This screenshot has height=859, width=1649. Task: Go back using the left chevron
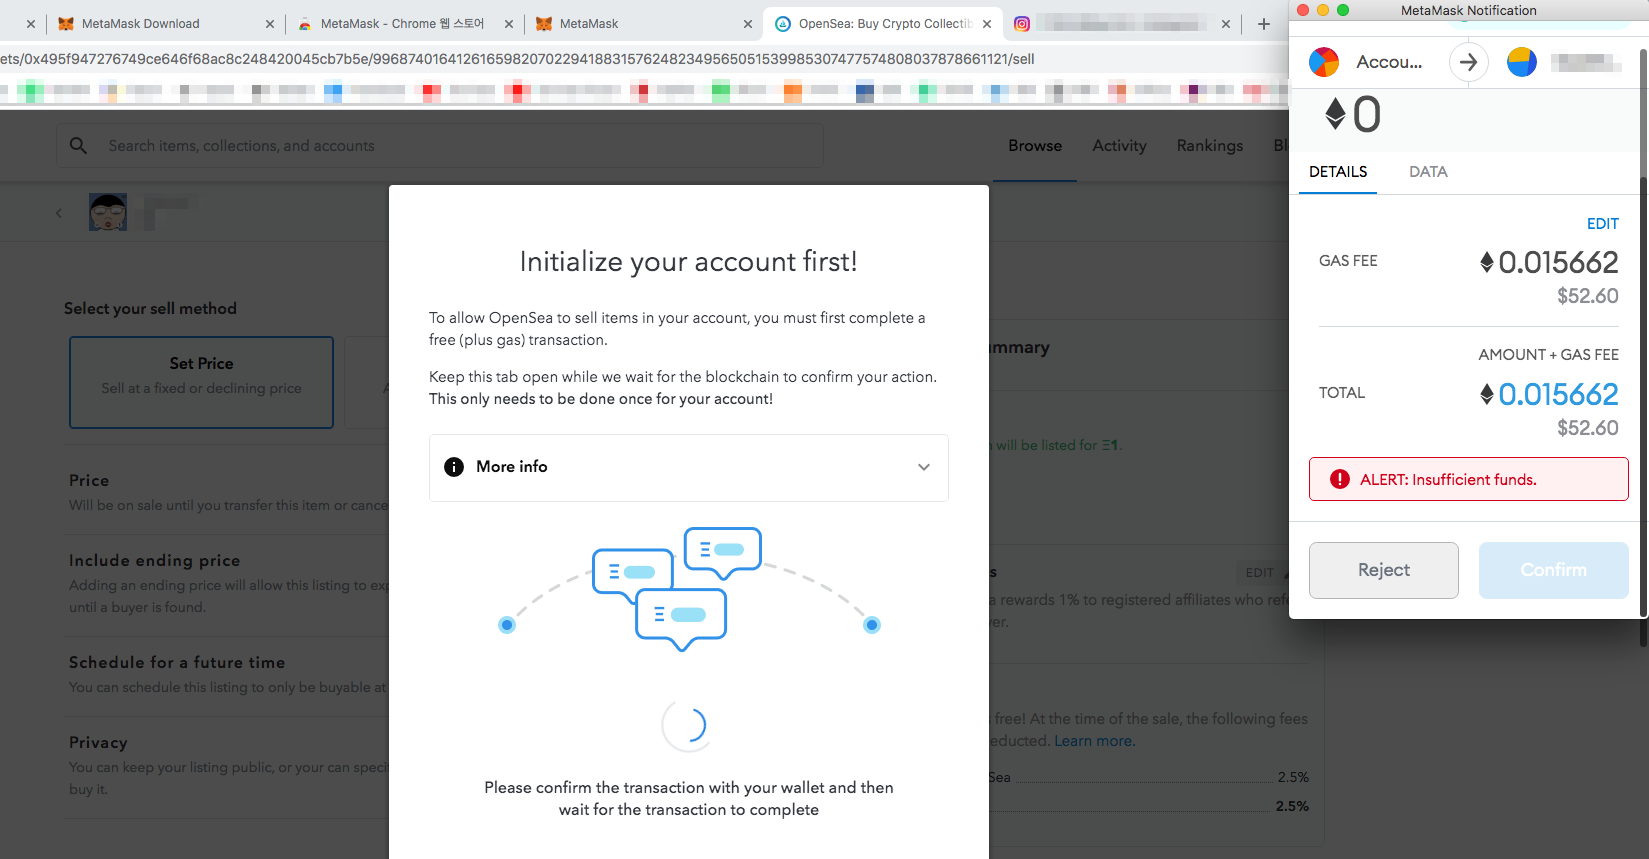tap(59, 213)
